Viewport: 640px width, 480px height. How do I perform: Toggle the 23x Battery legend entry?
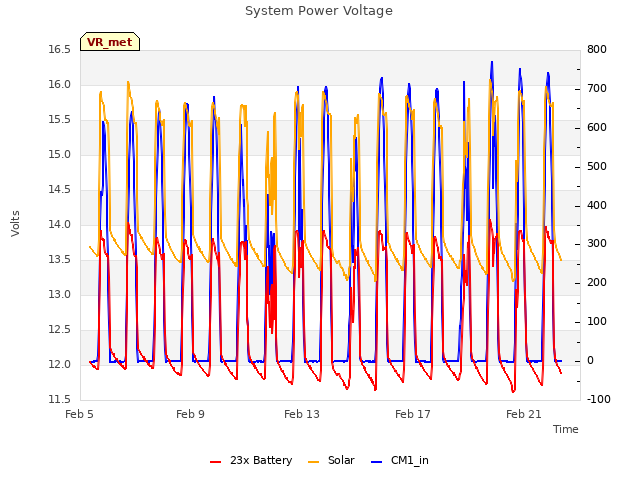point(251,460)
